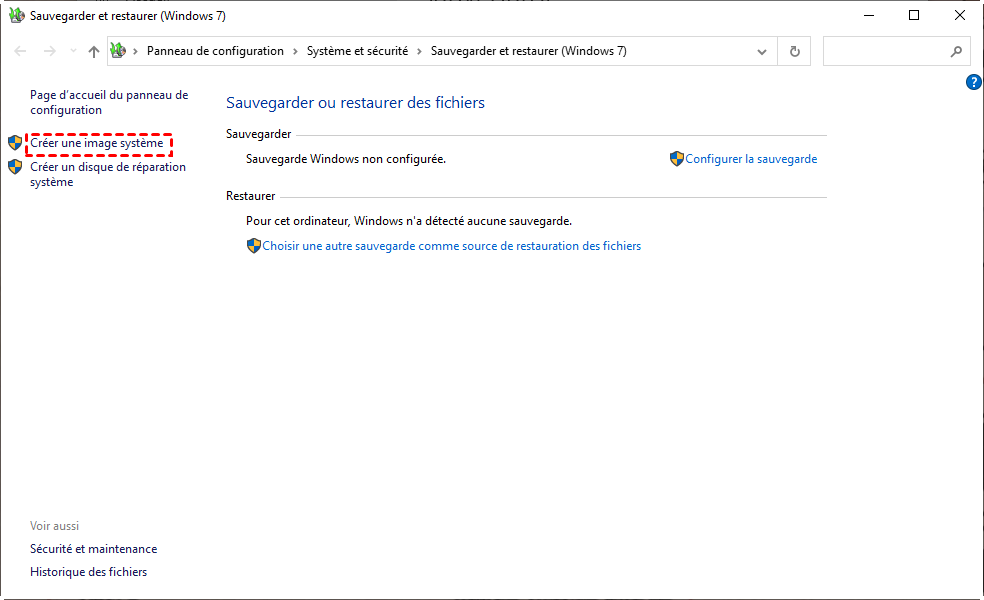The image size is (984, 600).
Task: Select Sauvegarder et restaurer (Windows 7) breadcrumb
Action: (x=528, y=51)
